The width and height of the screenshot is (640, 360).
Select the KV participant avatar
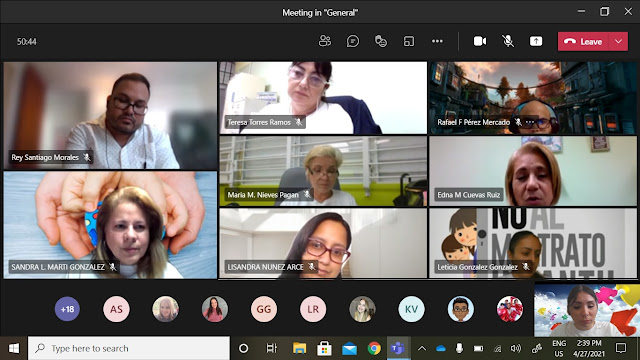(411, 309)
